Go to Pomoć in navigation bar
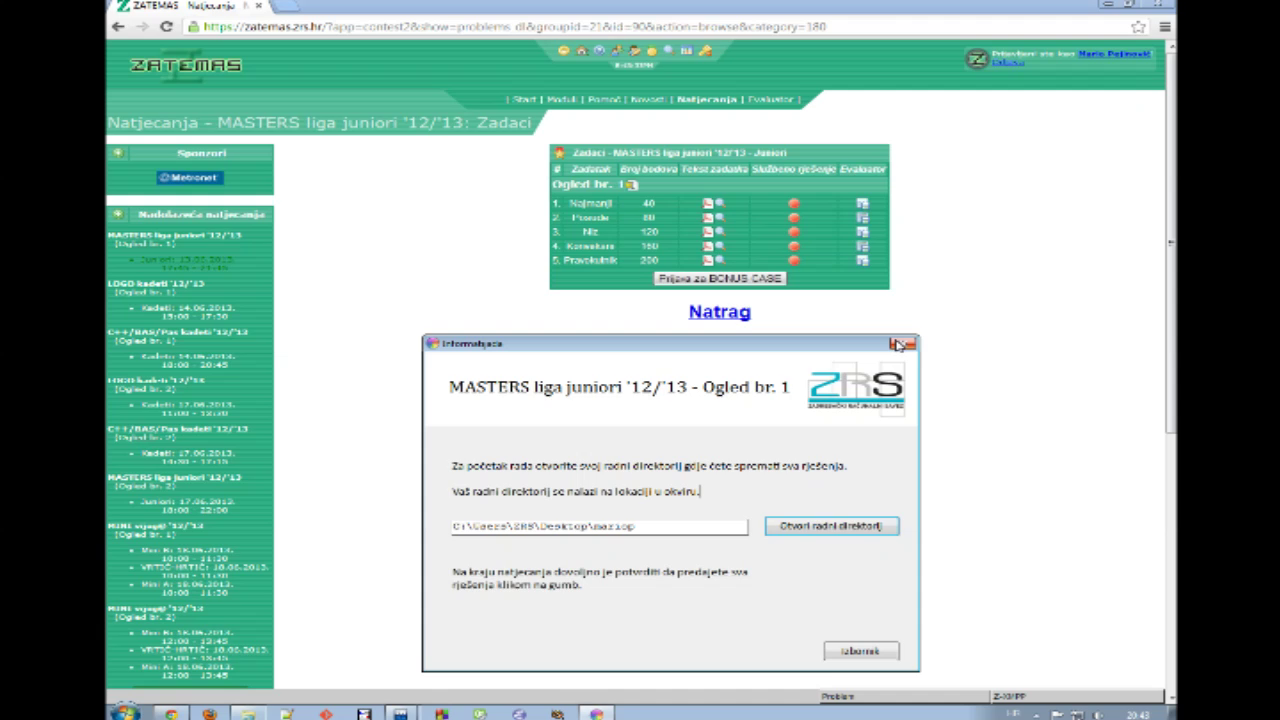This screenshot has width=1280, height=720. coord(604,99)
